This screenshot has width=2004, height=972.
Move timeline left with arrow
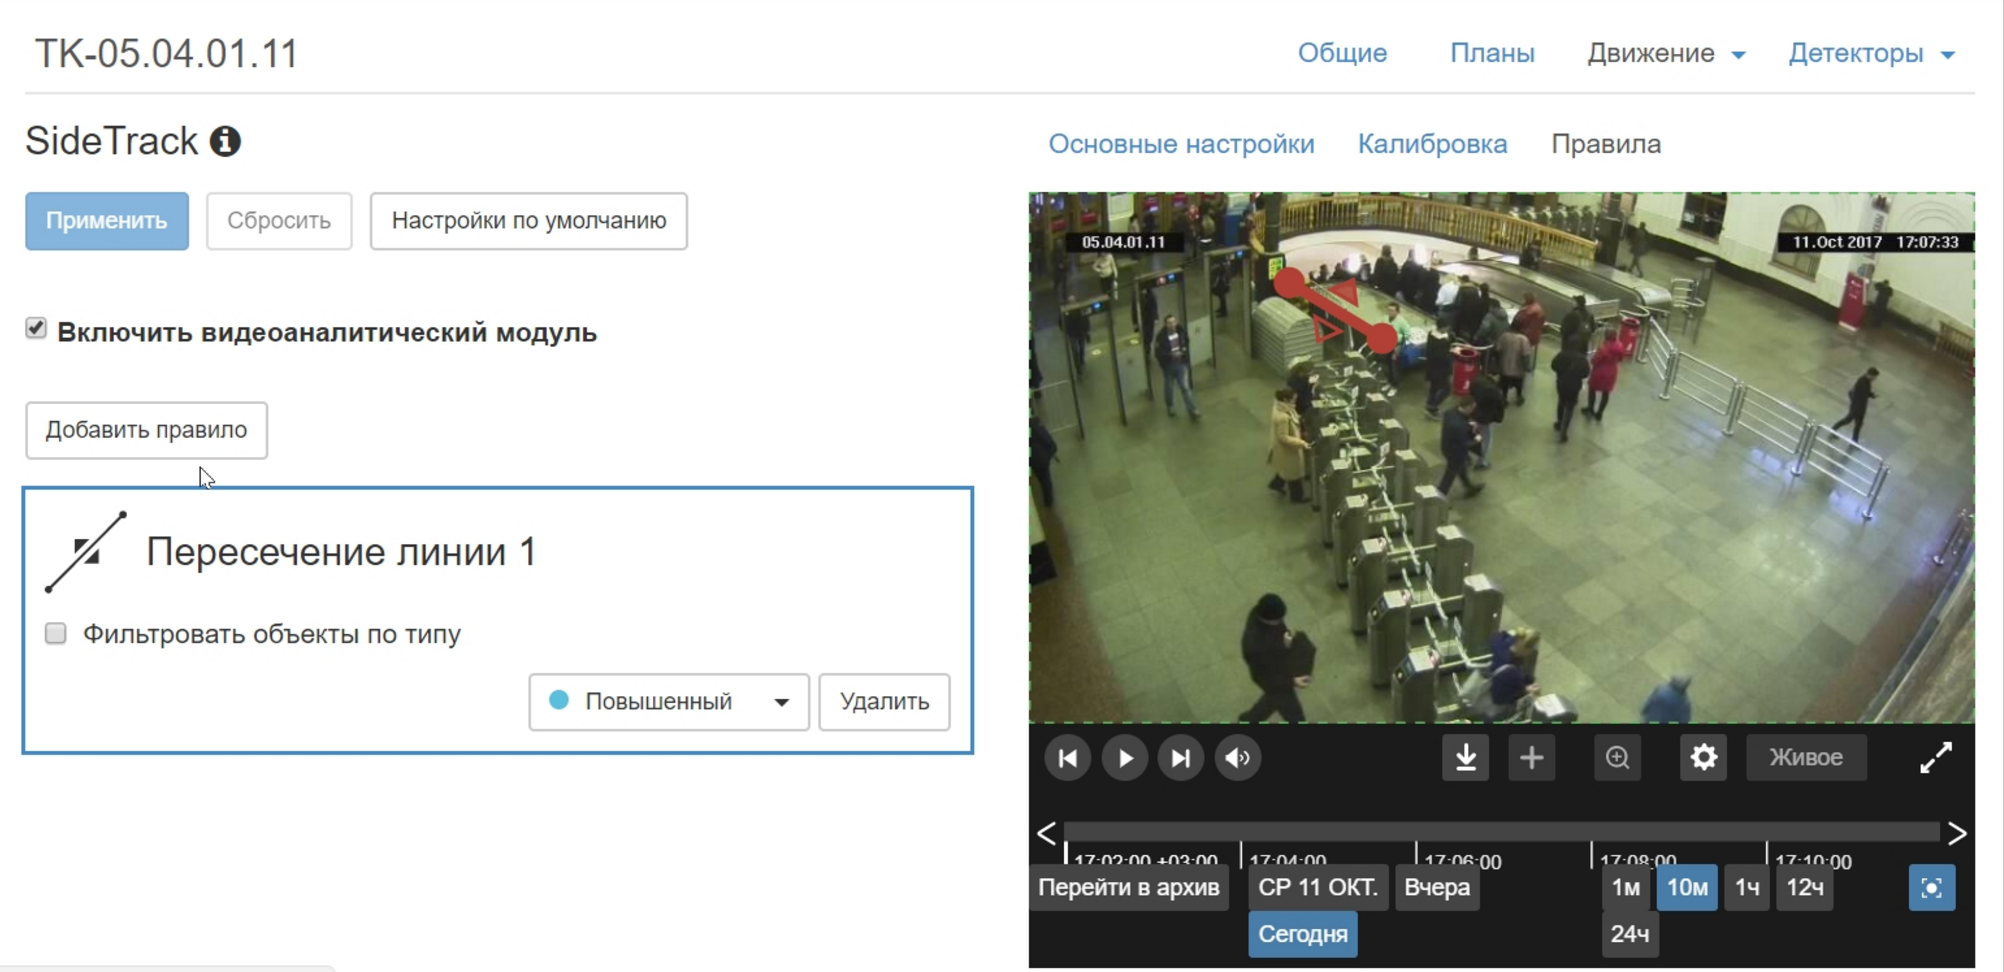pos(1046,833)
